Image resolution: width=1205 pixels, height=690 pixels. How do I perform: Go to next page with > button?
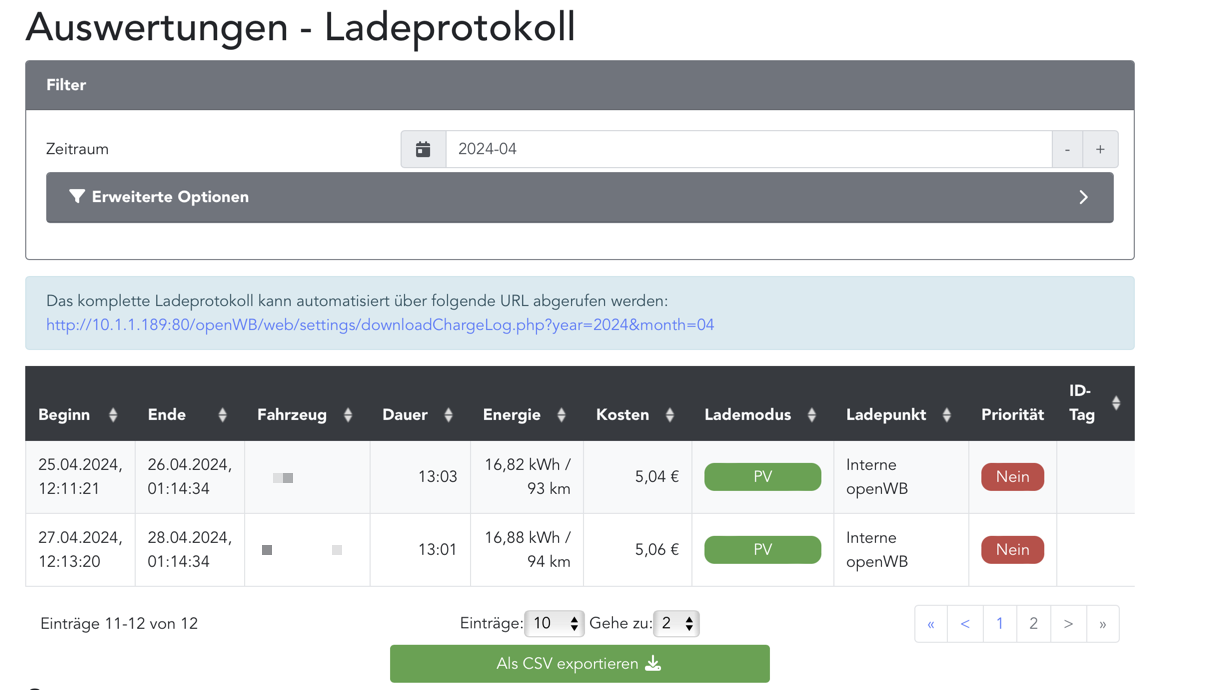pos(1068,624)
